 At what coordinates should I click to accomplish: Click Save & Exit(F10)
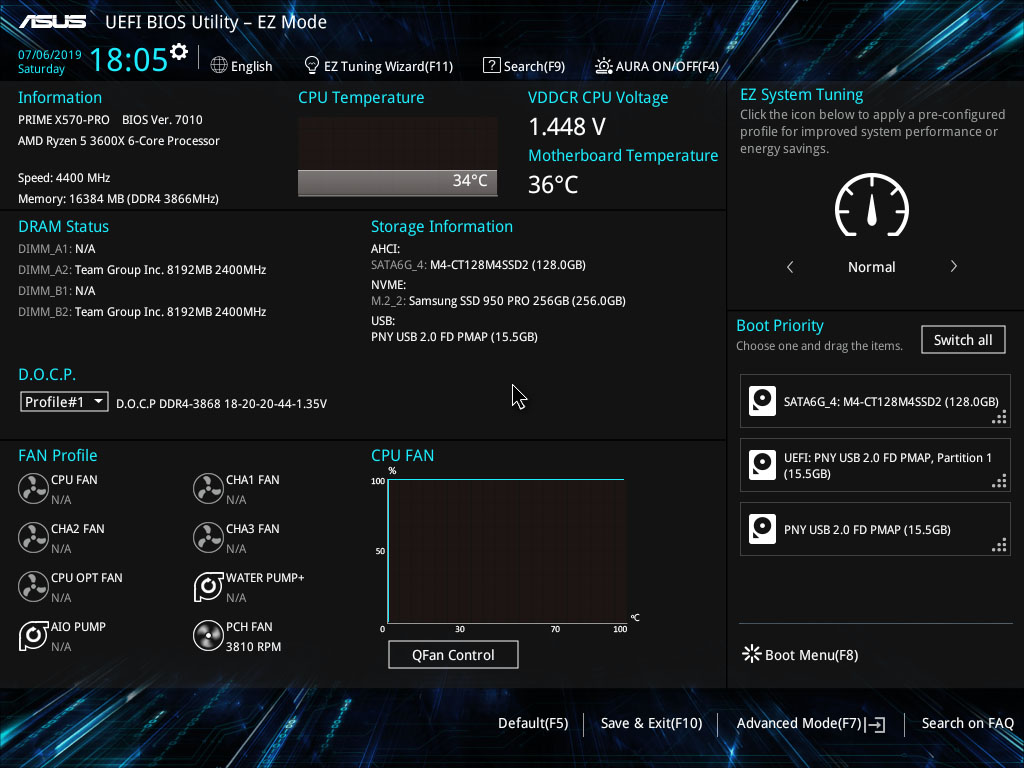(x=651, y=723)
